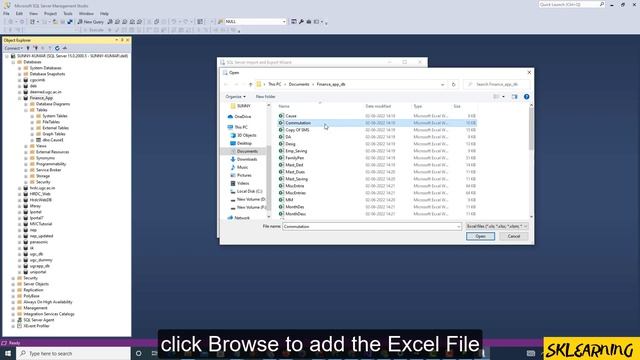The width and height of the screenshot is (640, 360).
Task: Select the Mast_Dues Excel file
Action: click(295, 172)
